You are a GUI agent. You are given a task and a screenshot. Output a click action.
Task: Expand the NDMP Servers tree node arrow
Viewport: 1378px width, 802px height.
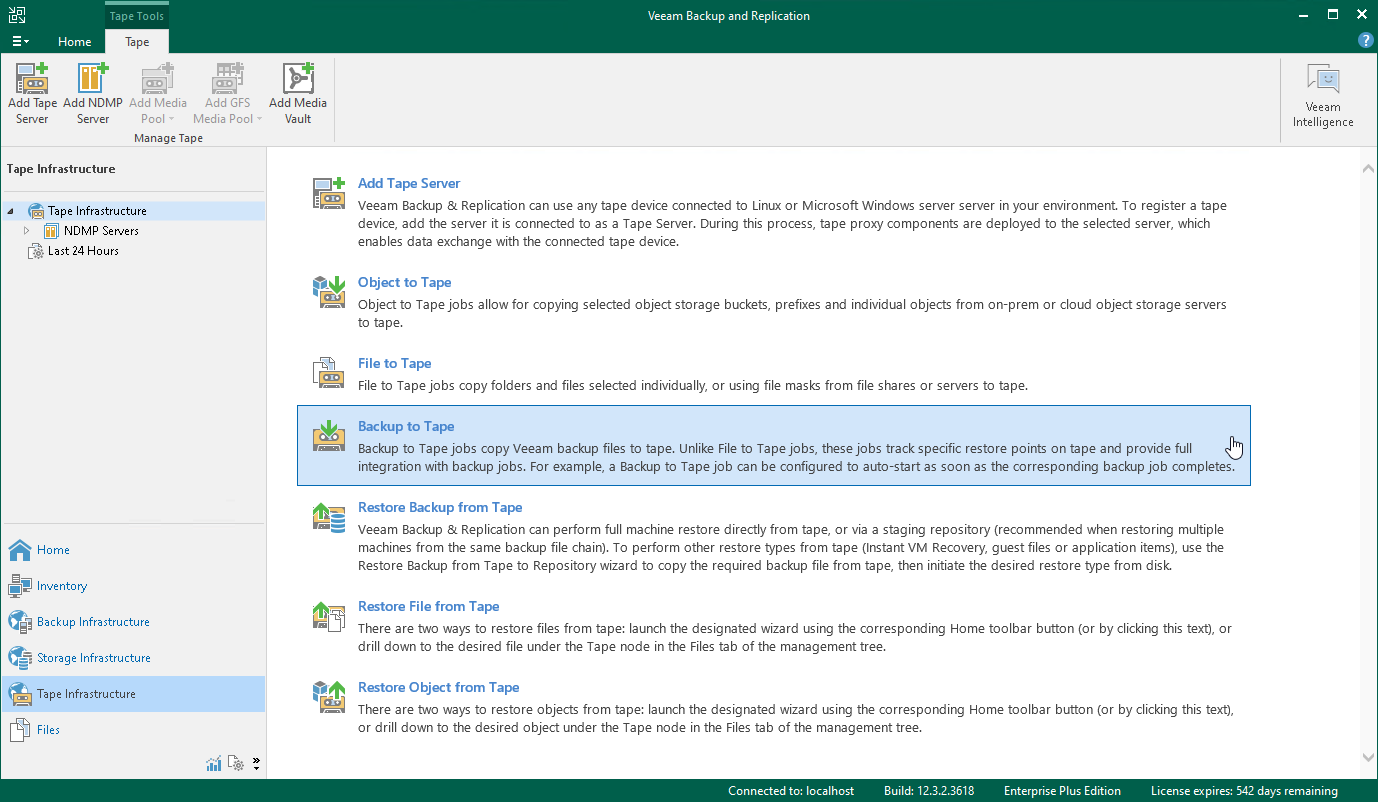[x=27, y=231]
